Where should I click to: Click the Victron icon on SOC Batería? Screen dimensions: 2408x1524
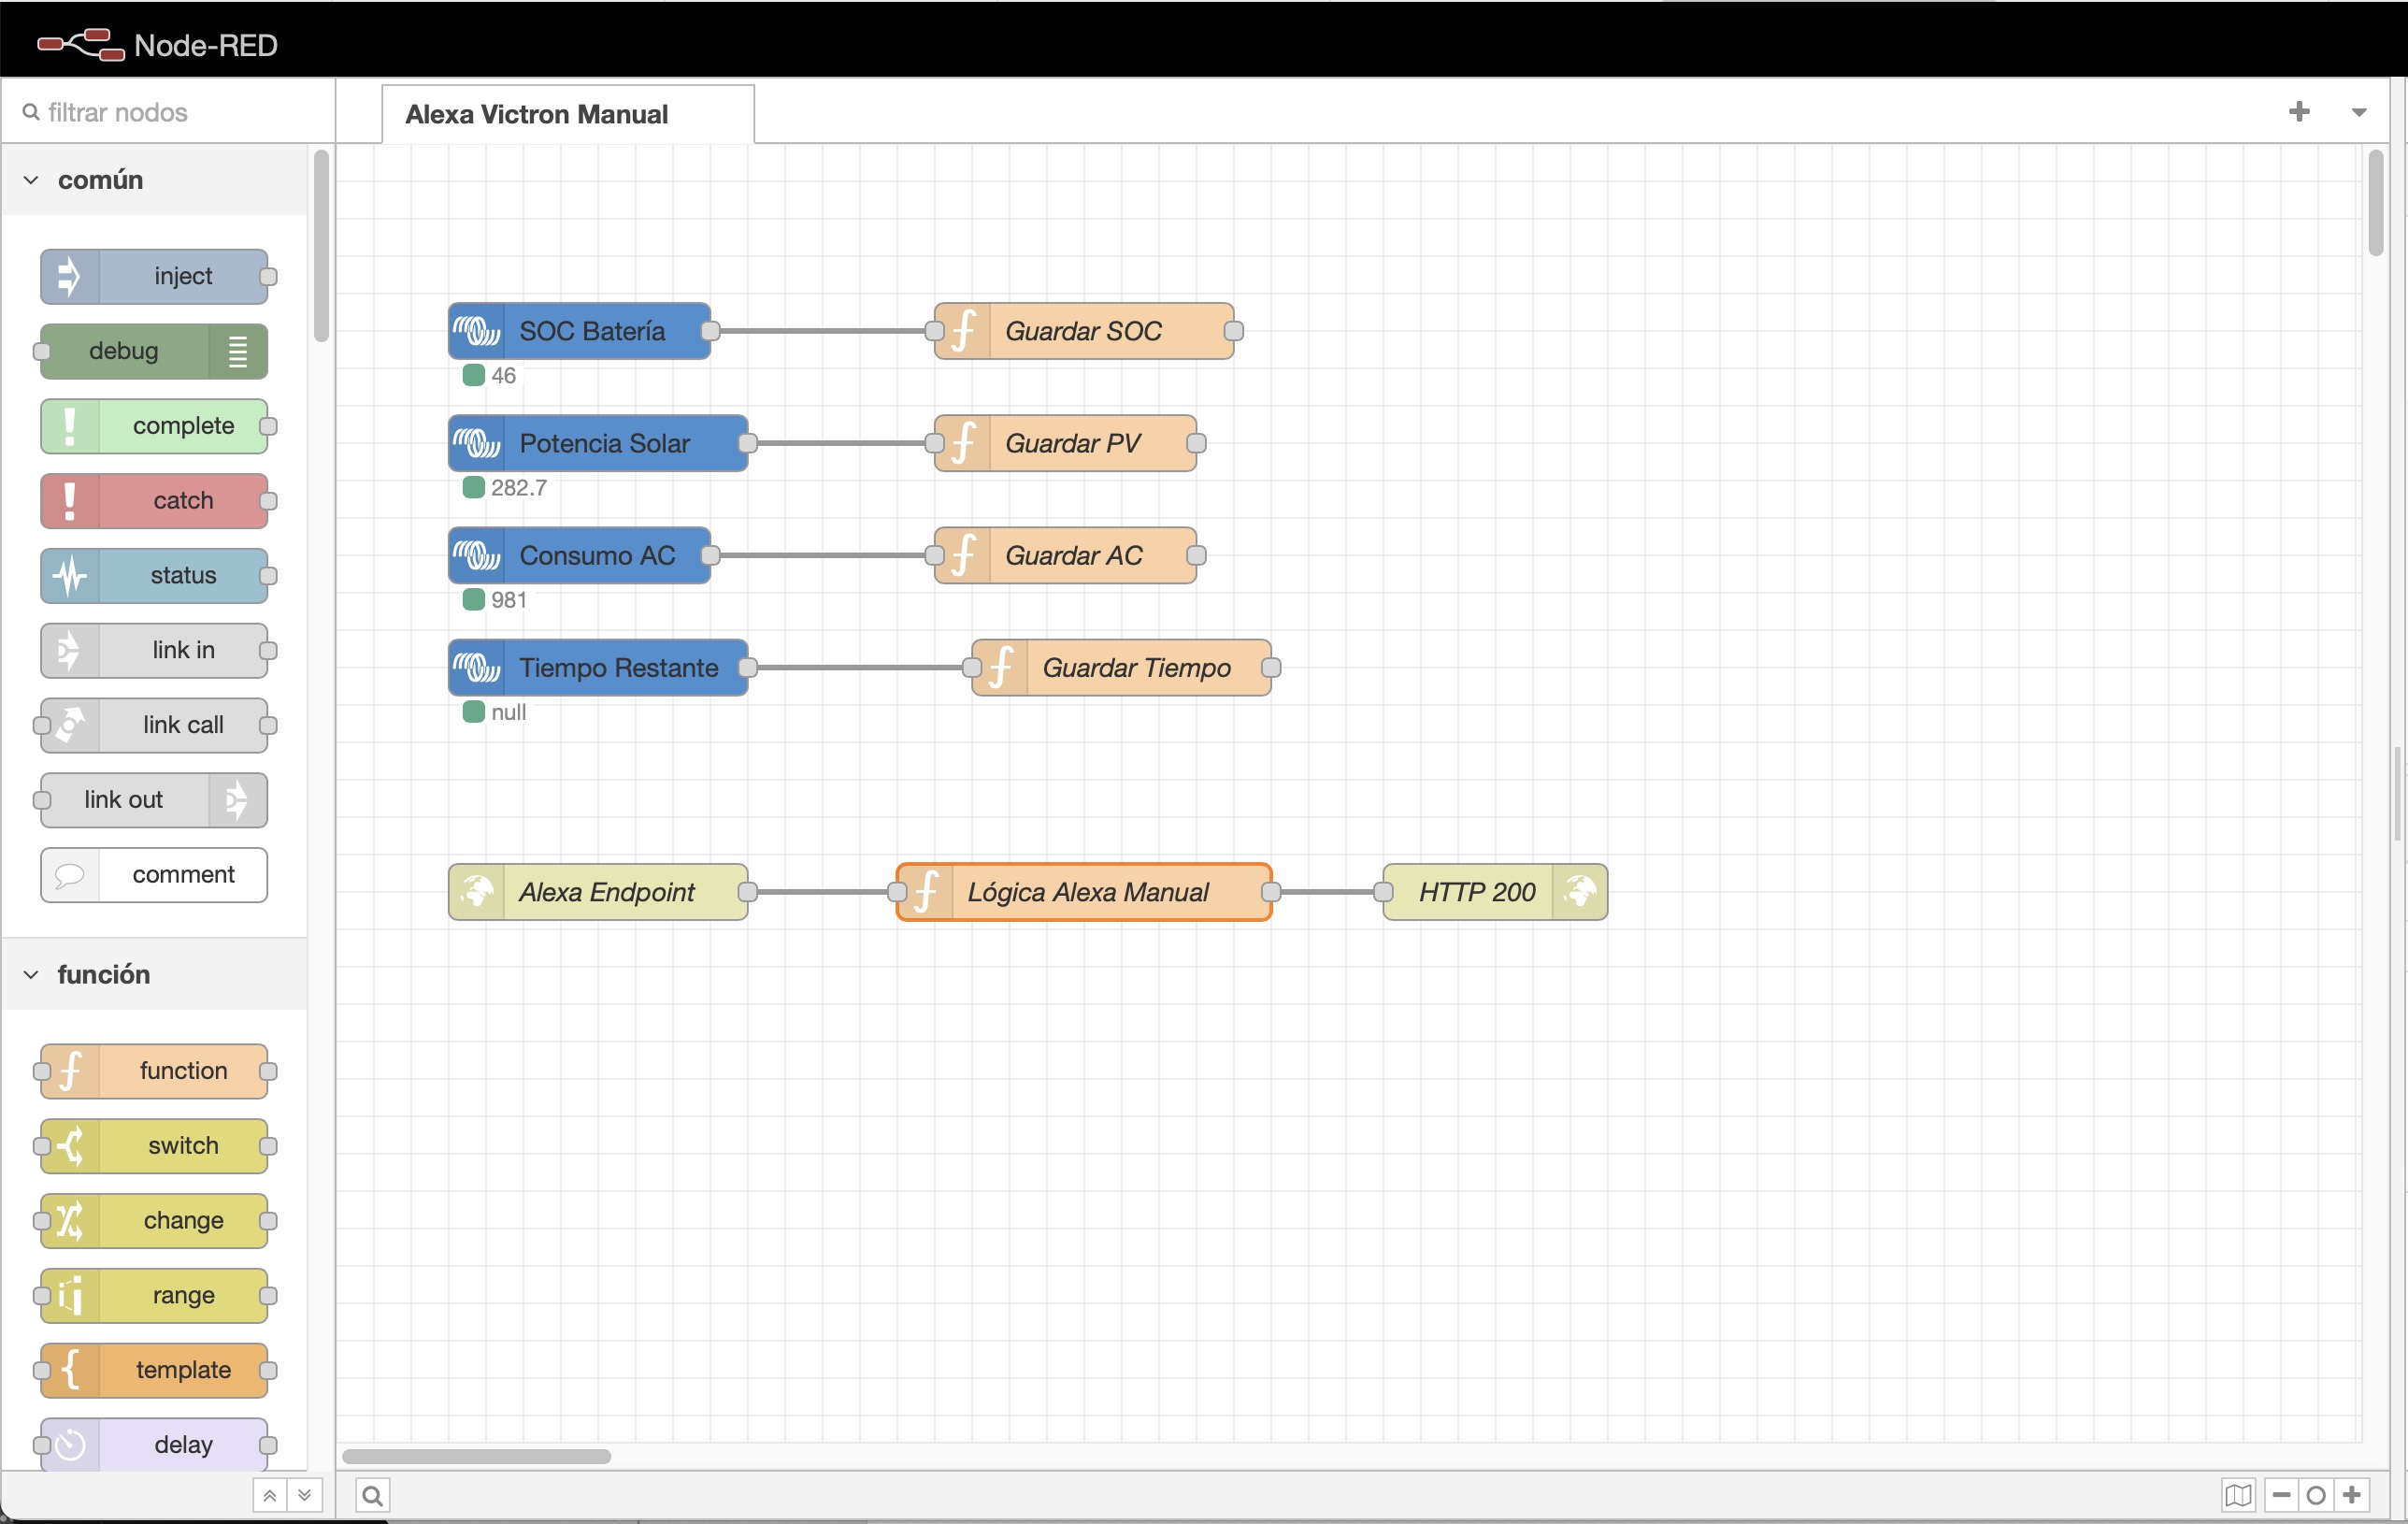click(x=477, y=331)
